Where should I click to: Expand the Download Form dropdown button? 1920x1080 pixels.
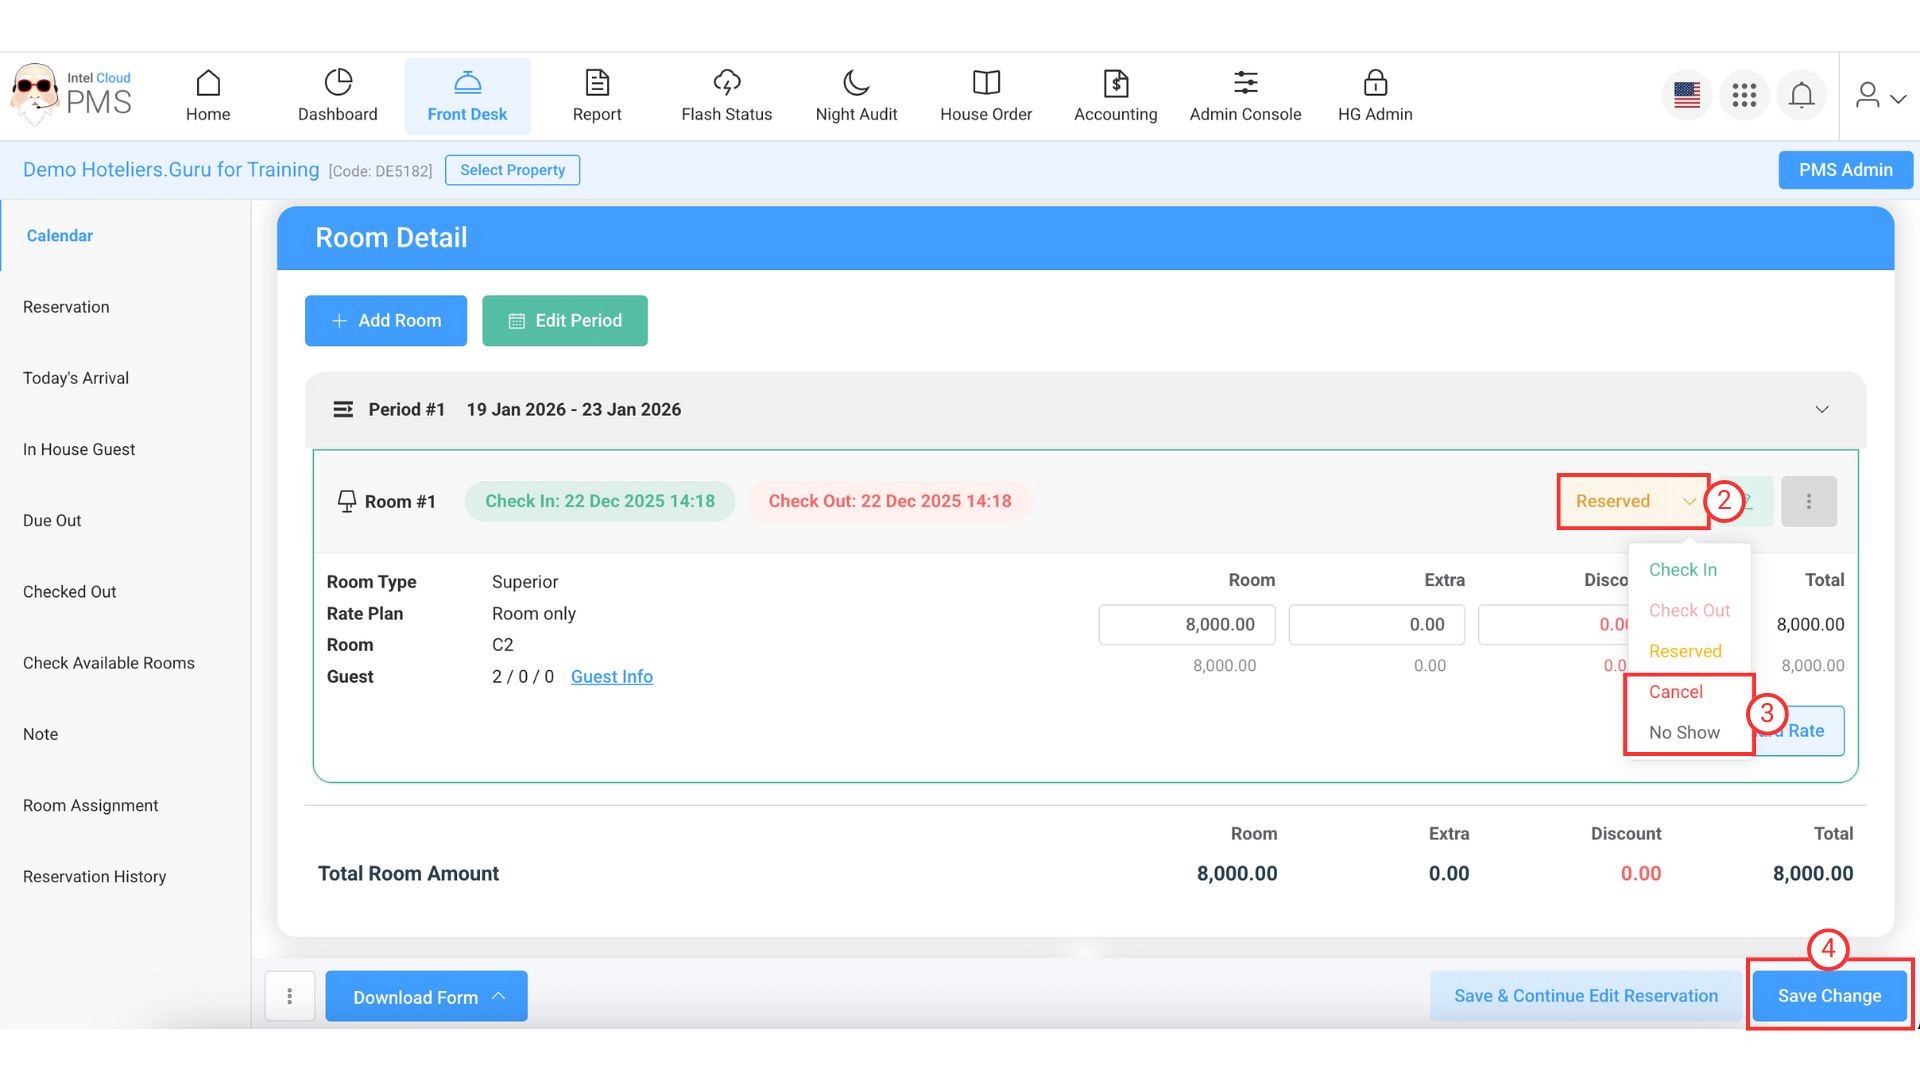(x=426, y=997)
